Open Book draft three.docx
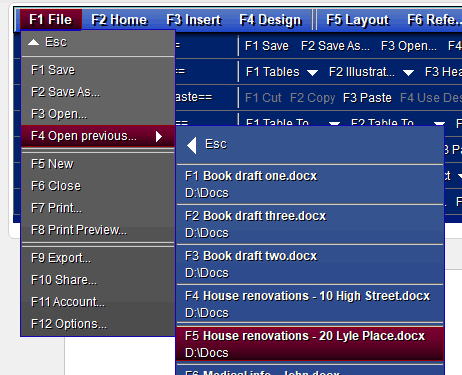This screenshot has width=462, height=375. [310, 224]
